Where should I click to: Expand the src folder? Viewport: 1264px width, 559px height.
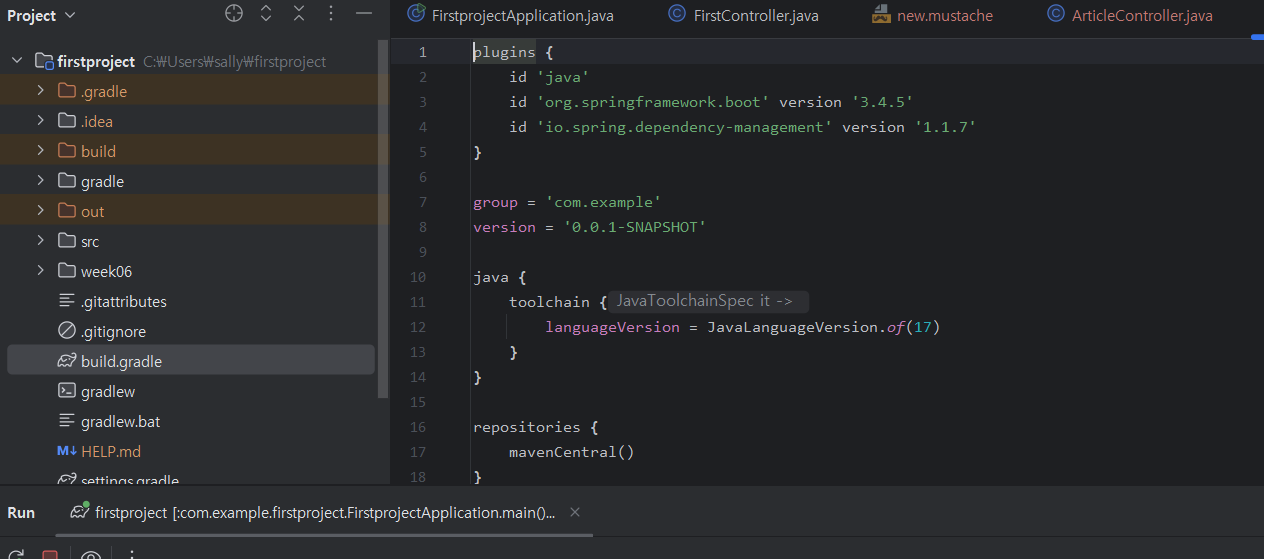point(40,241)
